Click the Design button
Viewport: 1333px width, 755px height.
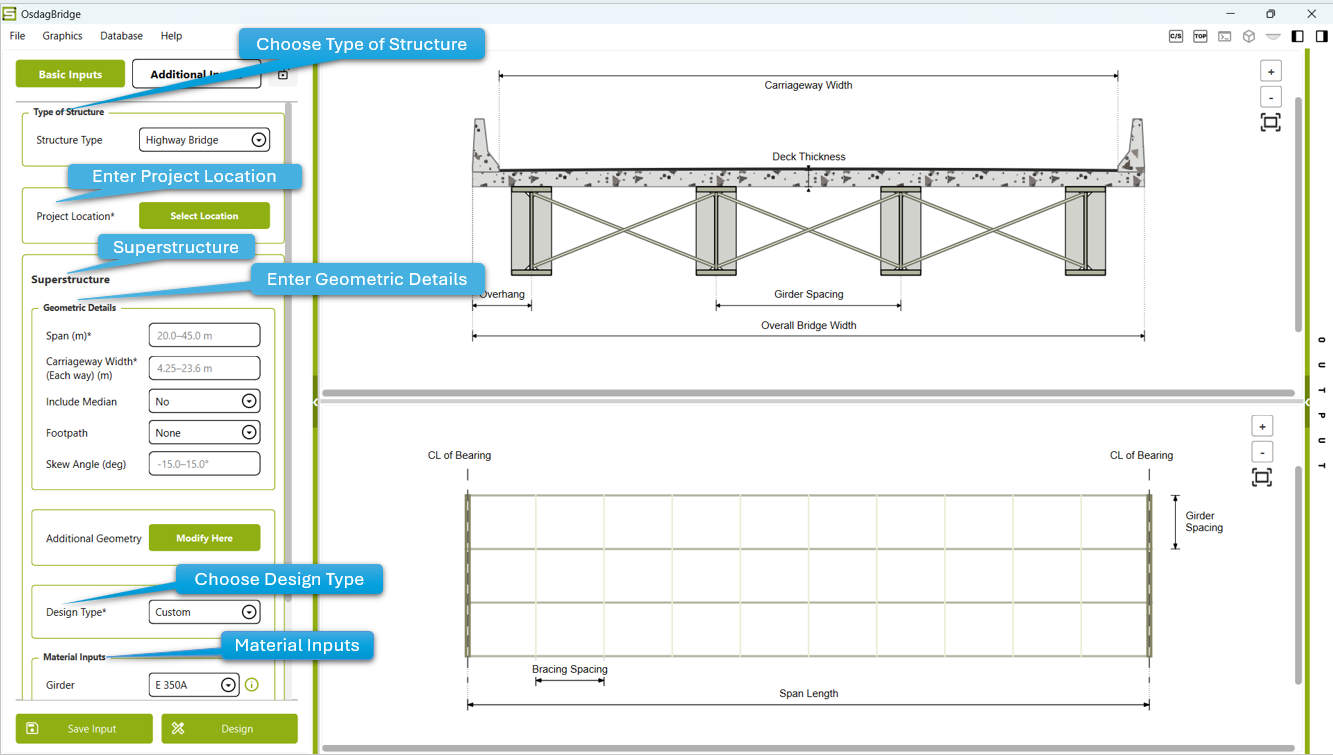point(229,729)
